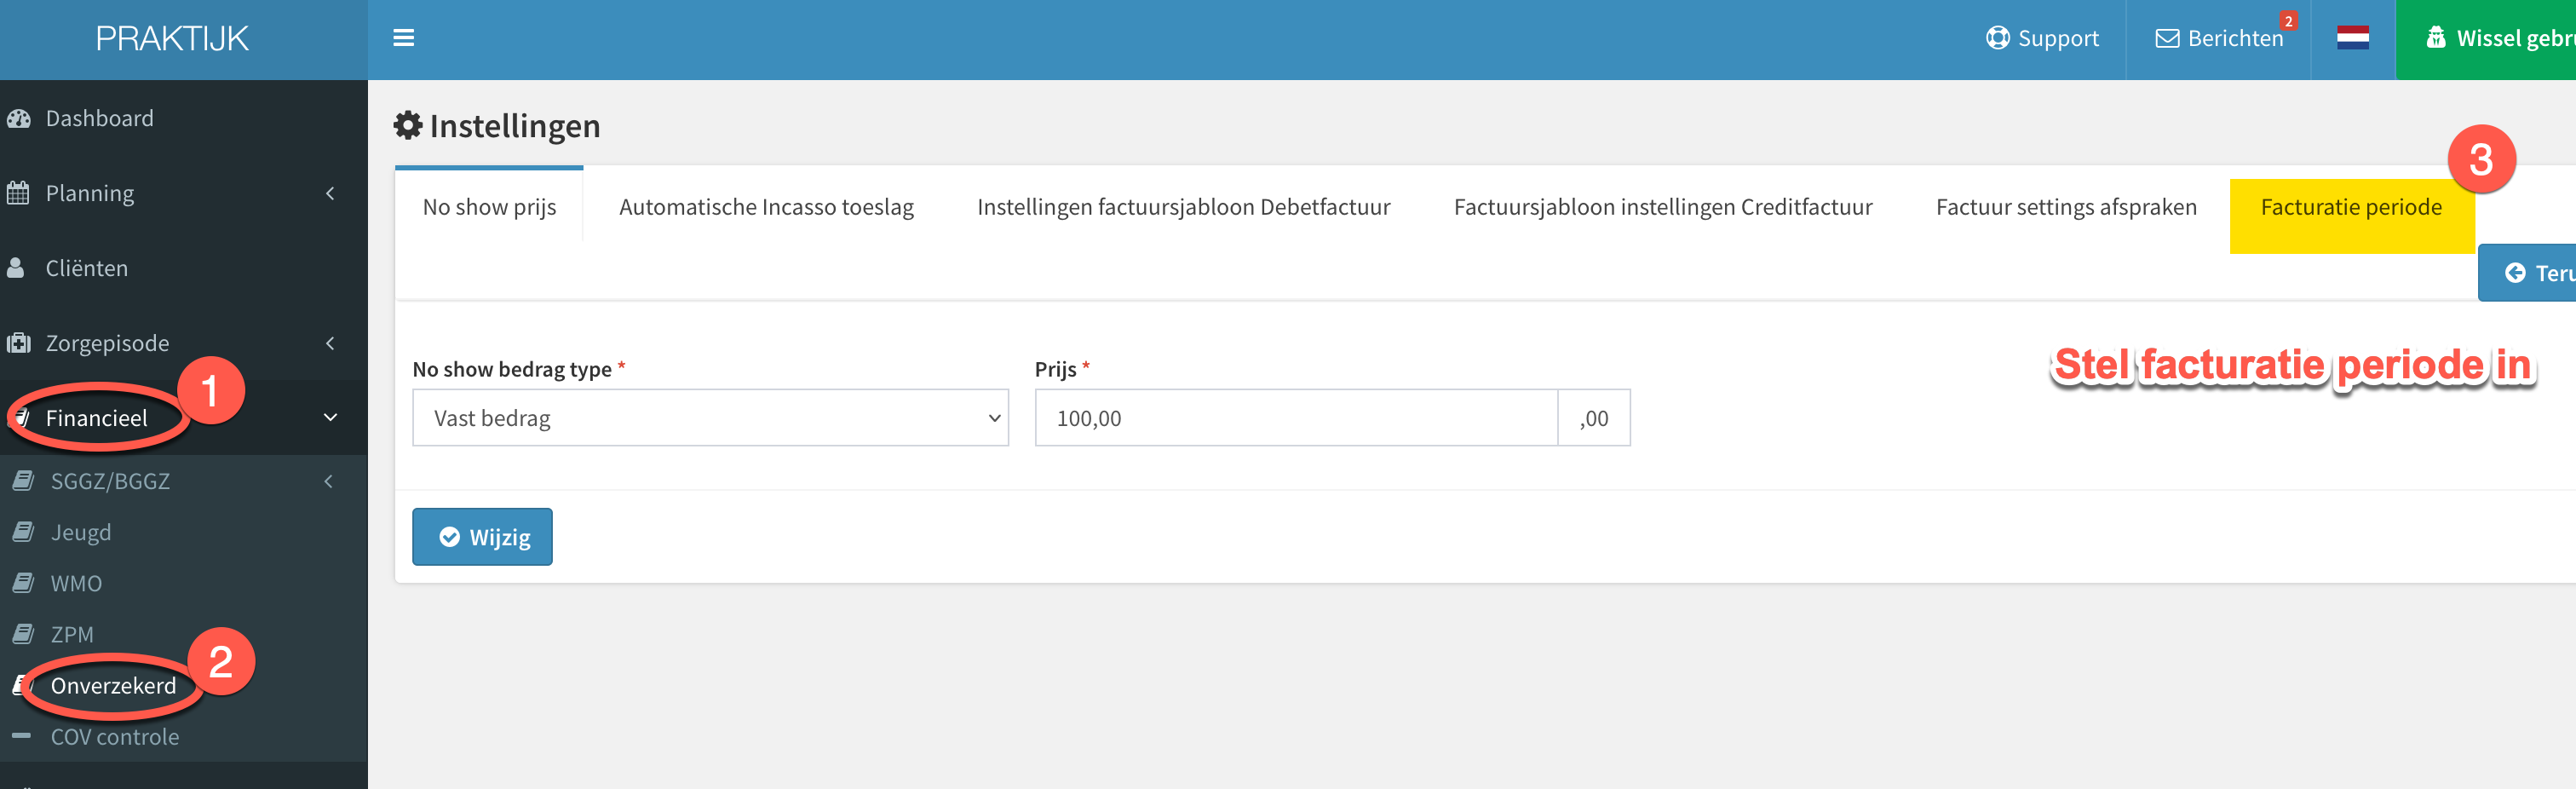Click the ZPM book icon
The width and height of the screenshot is (2576, 789).
[x=24, y=634]
